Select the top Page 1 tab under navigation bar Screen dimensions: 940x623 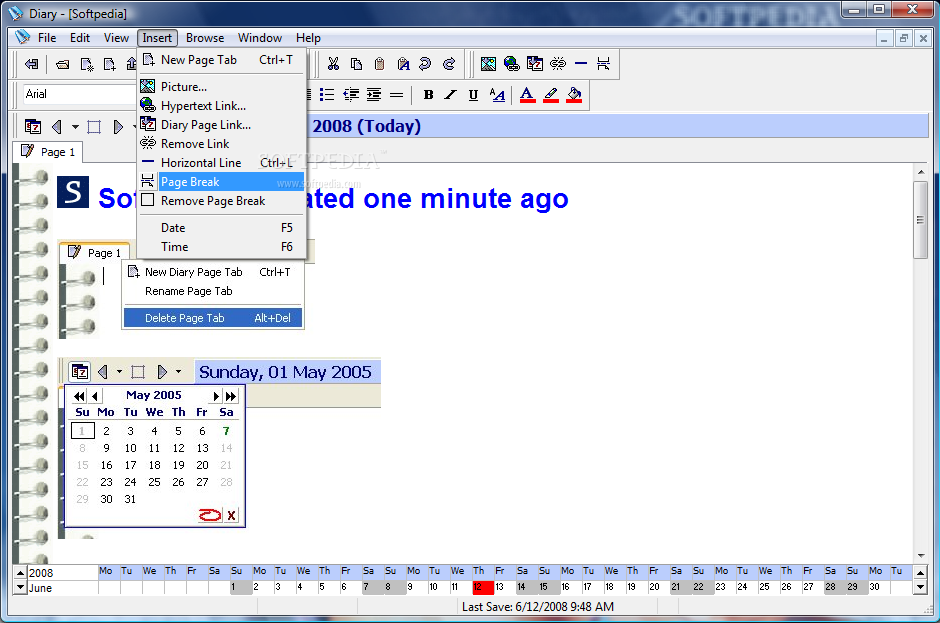[49, 152]
